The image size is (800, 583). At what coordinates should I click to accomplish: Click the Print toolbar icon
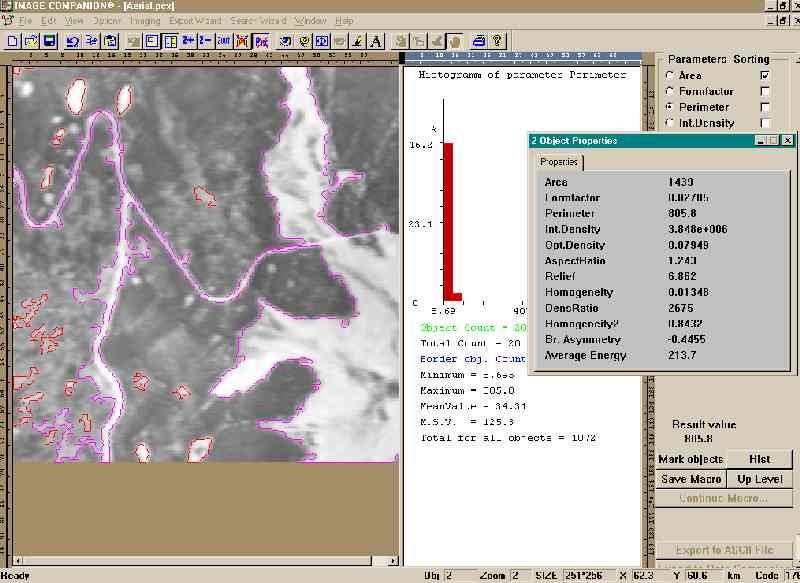478,41
